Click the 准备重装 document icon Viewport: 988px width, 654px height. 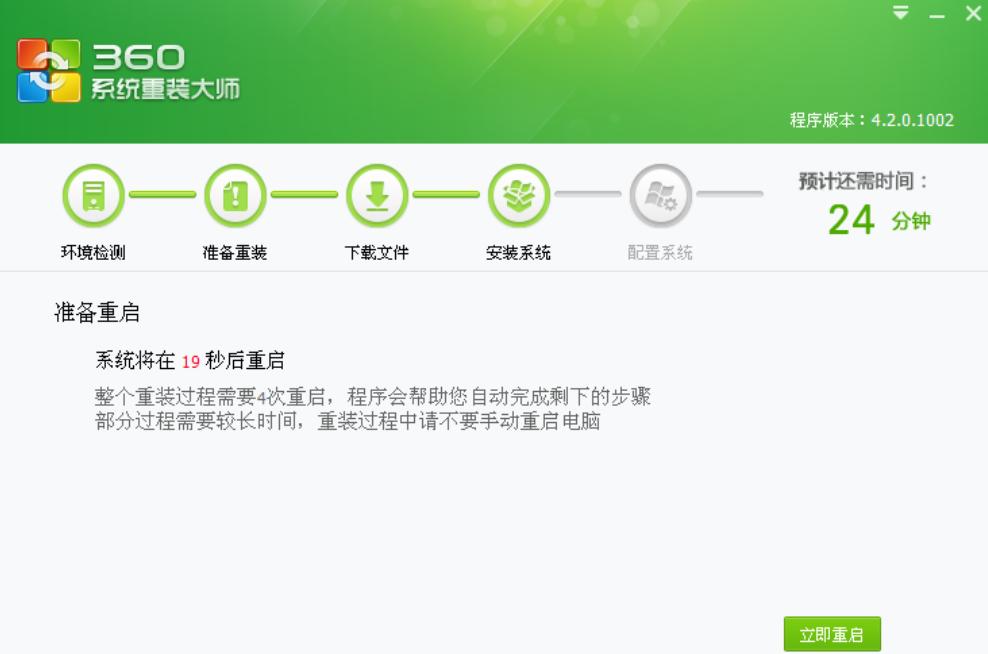pos(234,196)
